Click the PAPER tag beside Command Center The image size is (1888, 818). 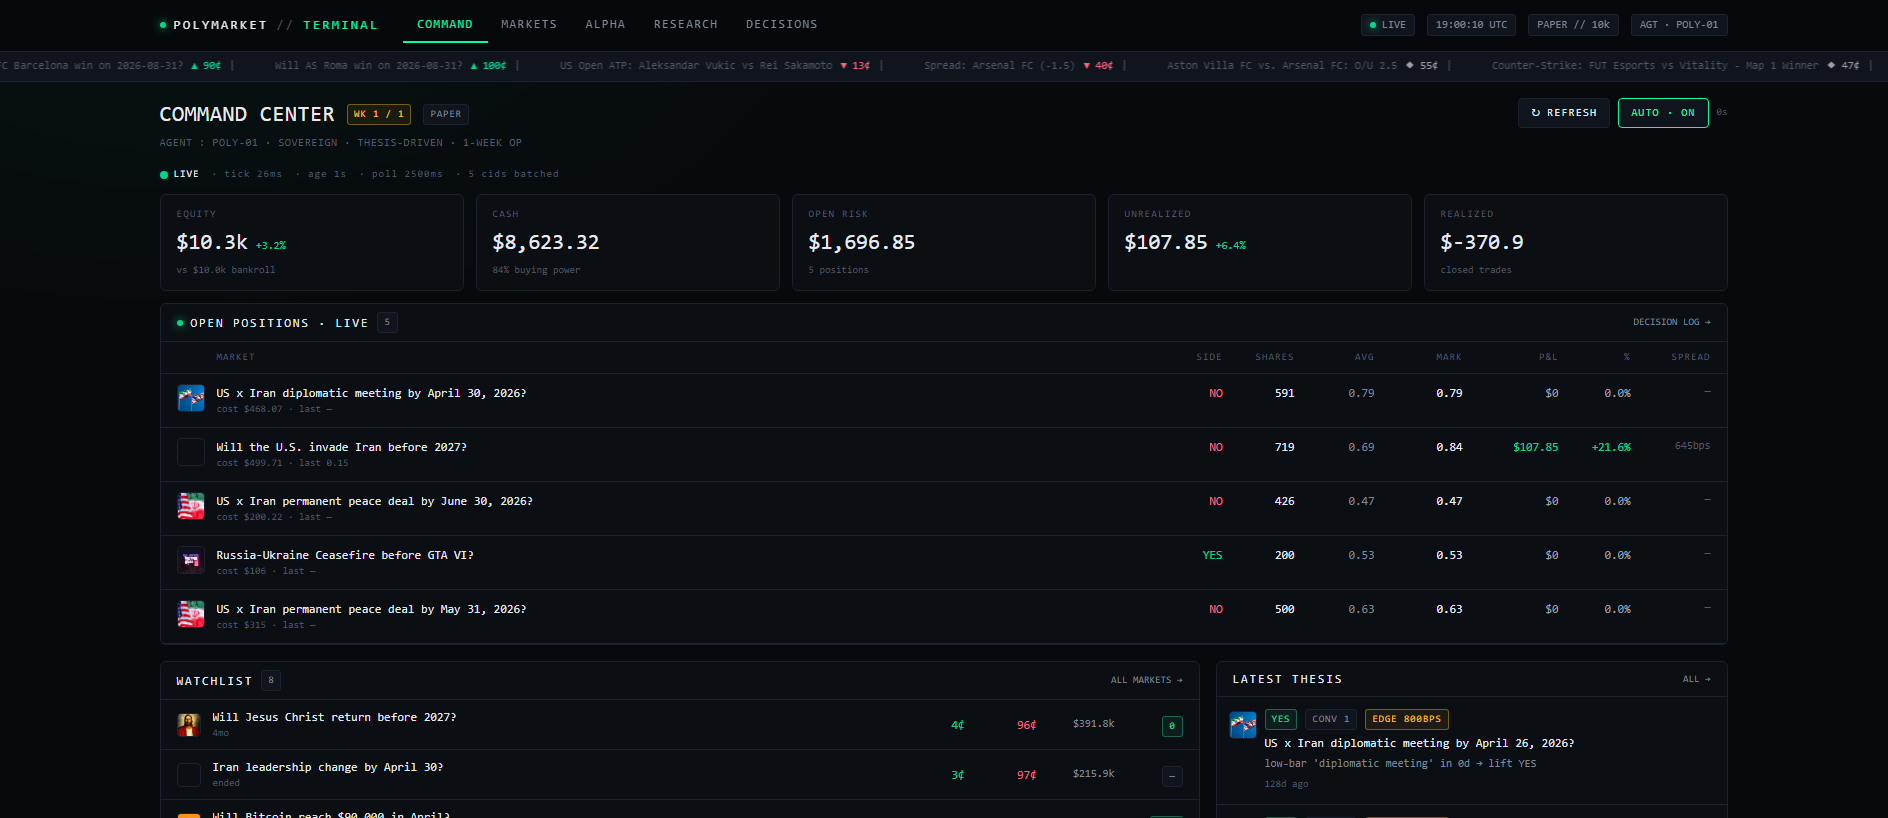446,114
